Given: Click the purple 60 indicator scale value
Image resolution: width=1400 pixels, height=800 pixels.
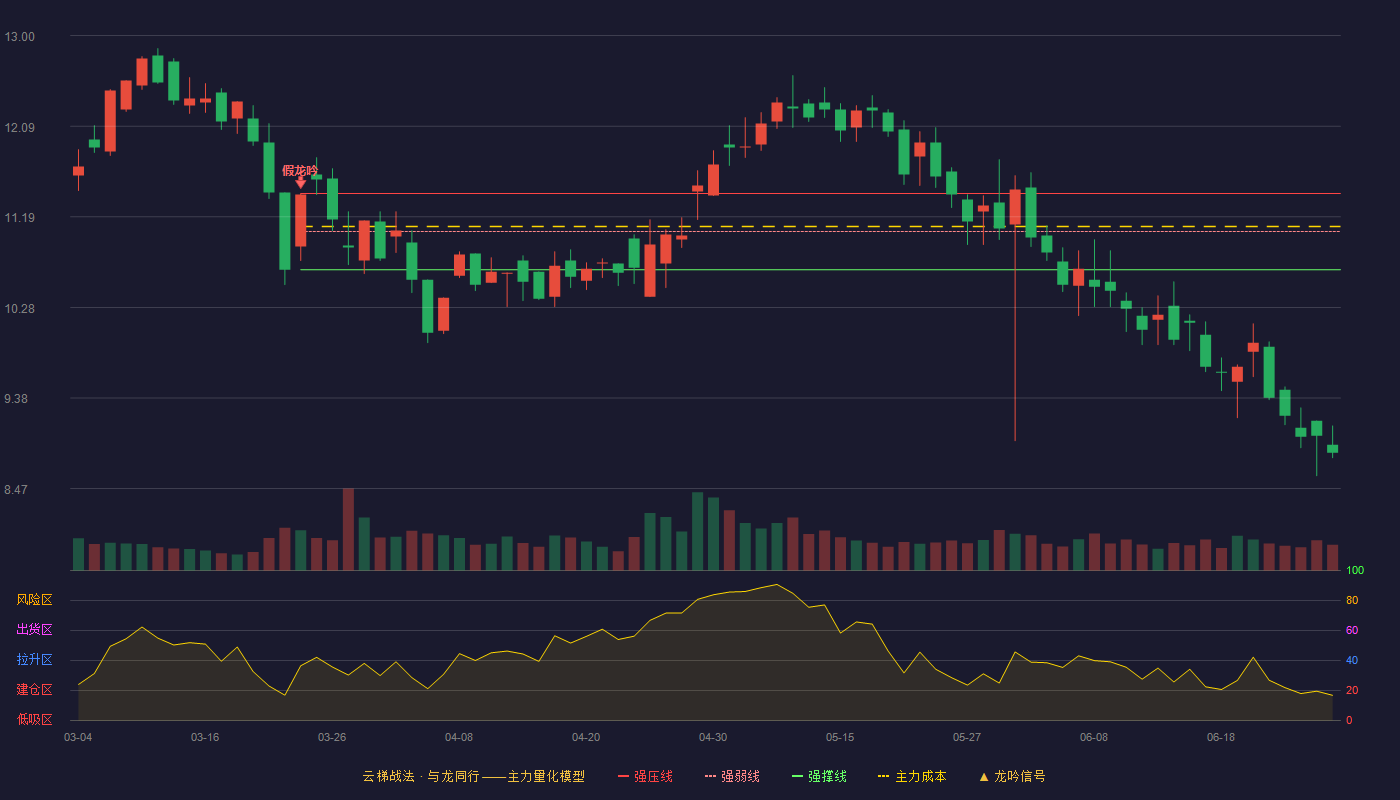Looking at the screenshot, I should pyautogui.click(x=1352, y=631).
